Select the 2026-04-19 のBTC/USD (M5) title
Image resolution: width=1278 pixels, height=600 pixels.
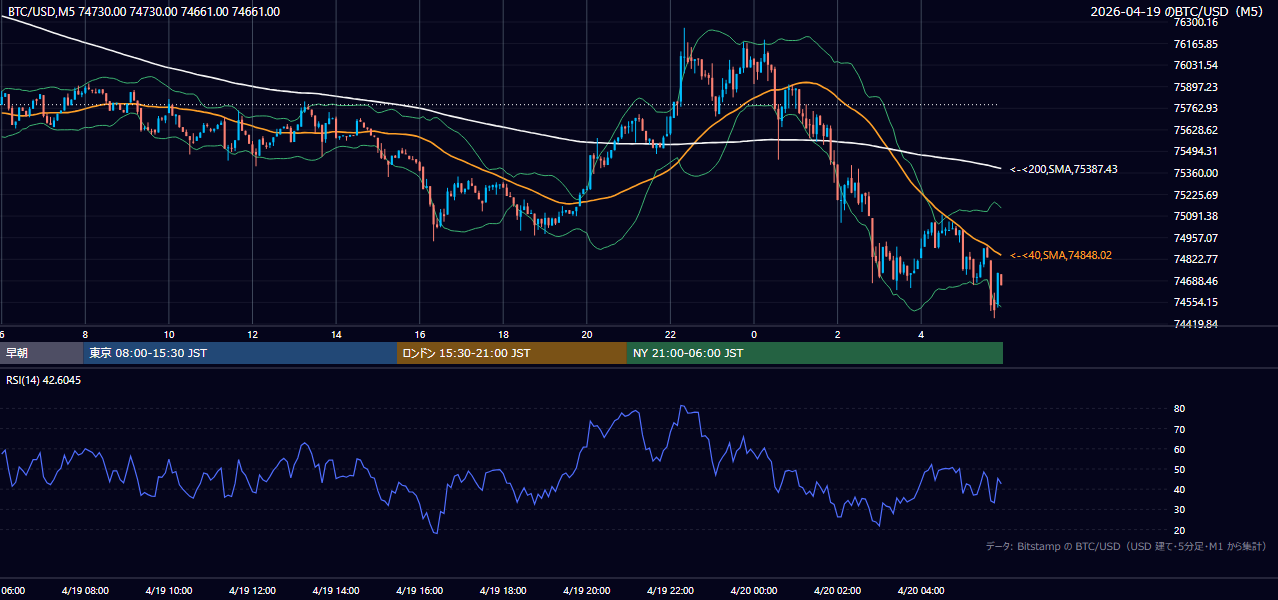coord(1177,12)
